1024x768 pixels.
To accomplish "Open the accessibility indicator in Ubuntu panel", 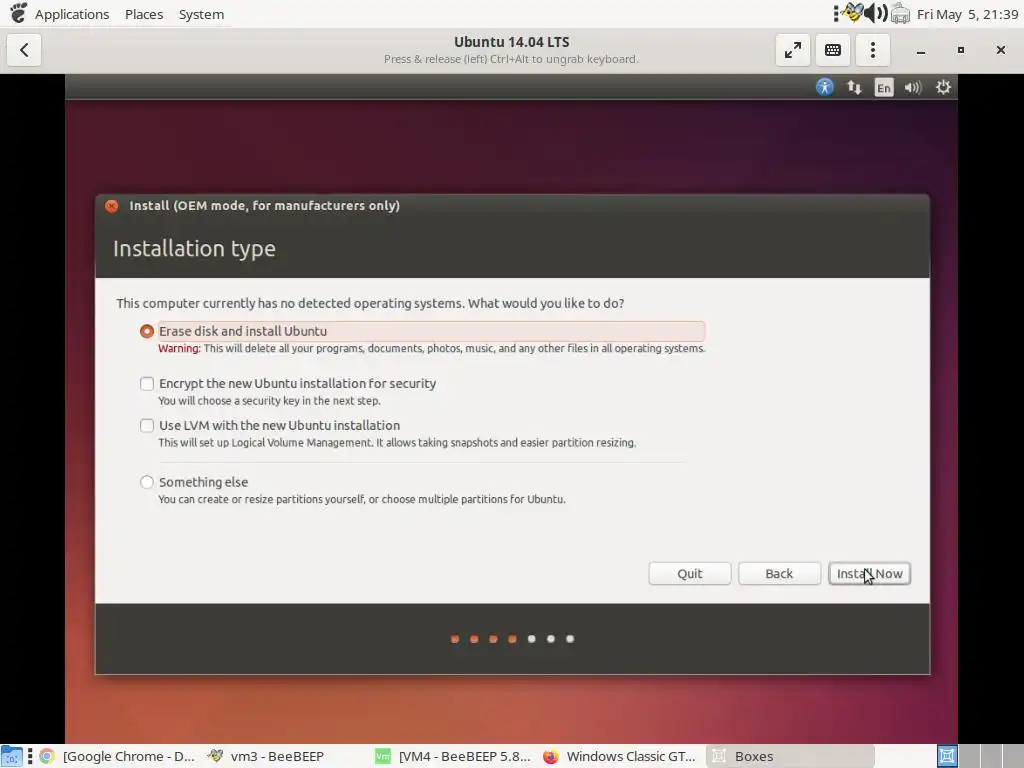I will coord(825,87).
